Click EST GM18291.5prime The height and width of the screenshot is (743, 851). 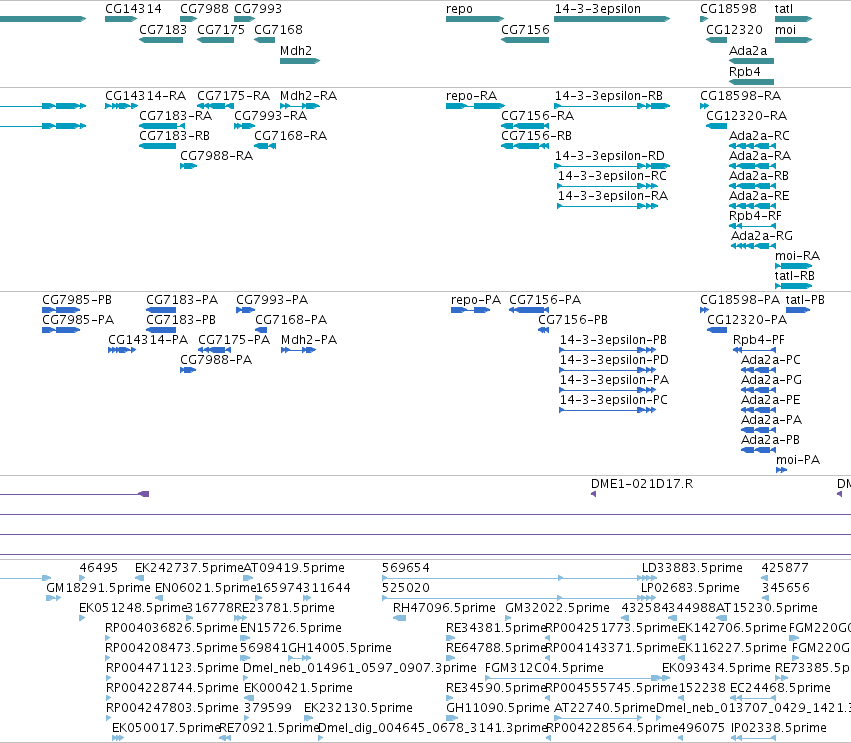pos(98,588)
